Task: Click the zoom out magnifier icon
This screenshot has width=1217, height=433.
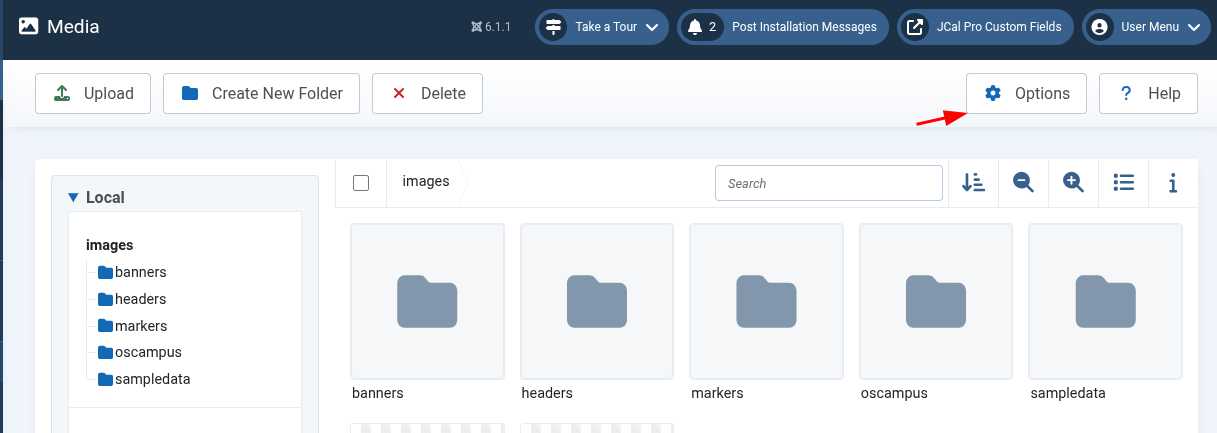Action: pyautogui.click(x=1023, y=183)
